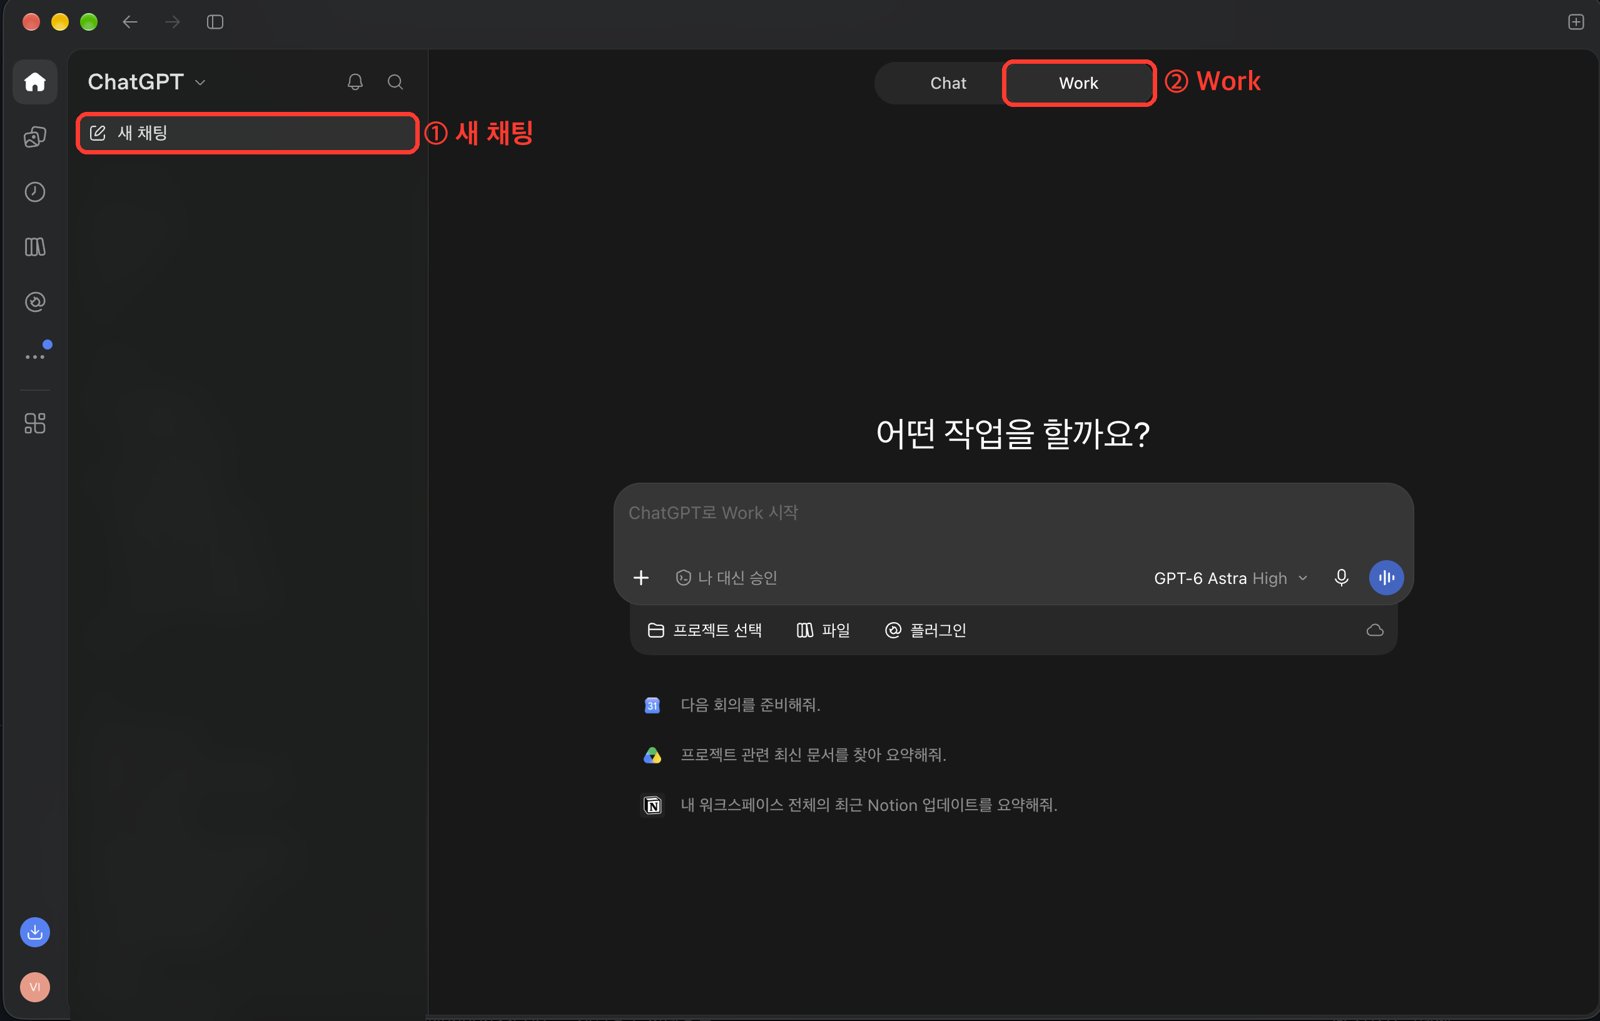Viewport: 1600px width, 1021px height.
Task: Go back with the left arrow
Action: pyautogui.click(x=130, y=22)
